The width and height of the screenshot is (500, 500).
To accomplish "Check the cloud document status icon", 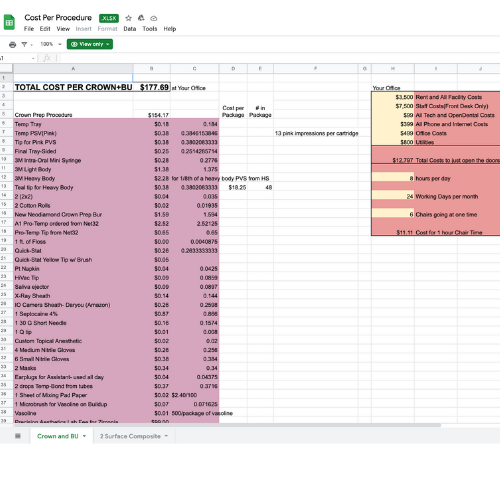I will click(153, 18).
